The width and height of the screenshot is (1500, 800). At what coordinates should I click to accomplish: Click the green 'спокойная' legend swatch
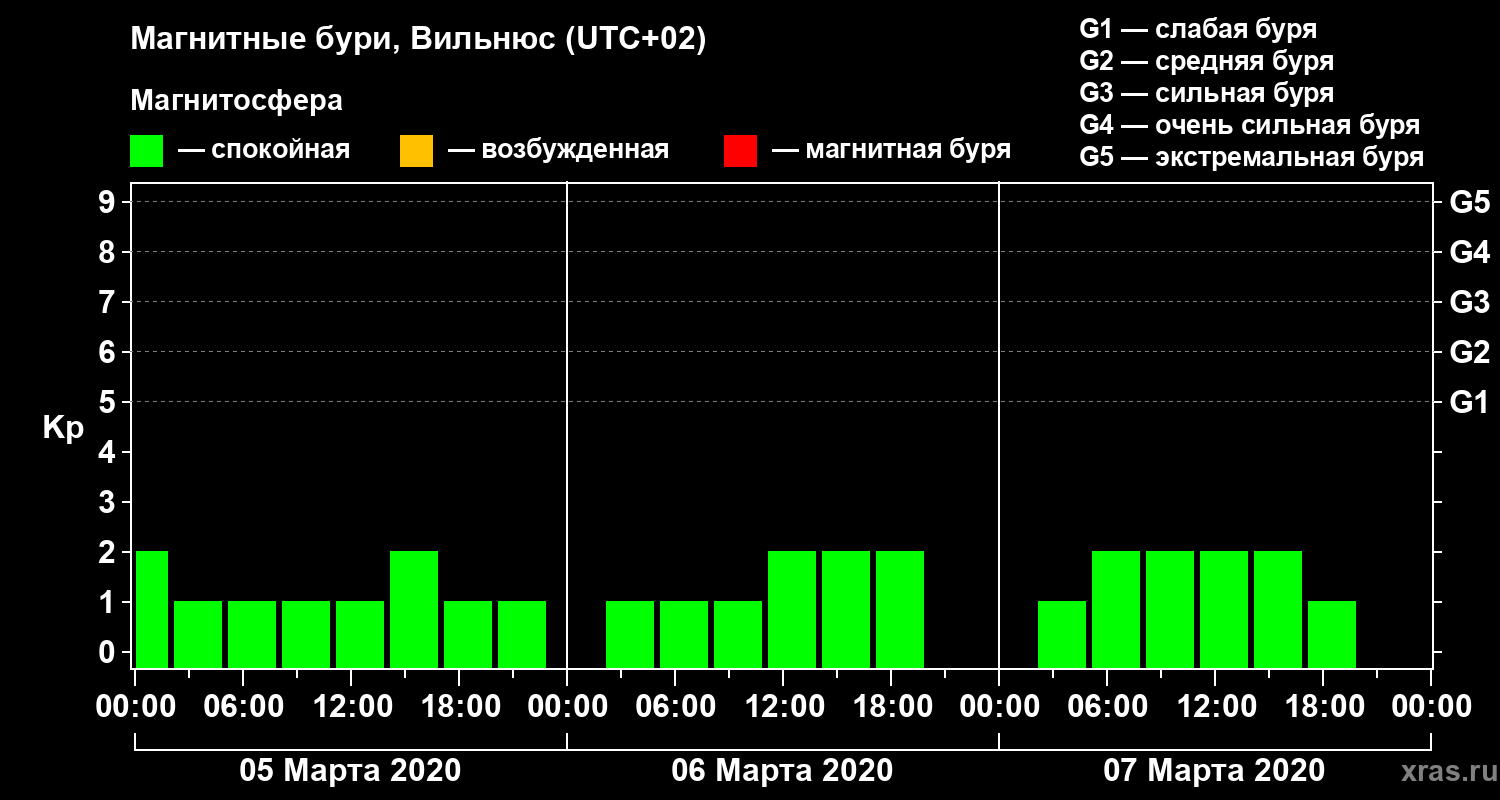point(146,151)
